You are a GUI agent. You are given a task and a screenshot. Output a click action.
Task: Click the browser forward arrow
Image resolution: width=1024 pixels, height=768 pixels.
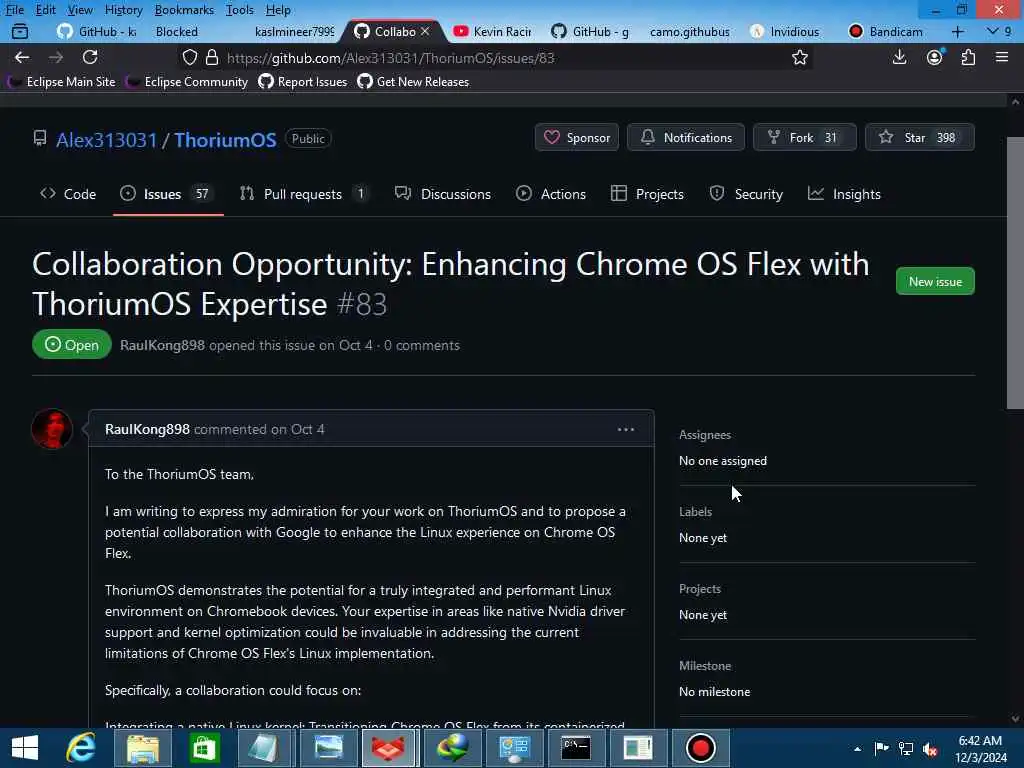56,57
